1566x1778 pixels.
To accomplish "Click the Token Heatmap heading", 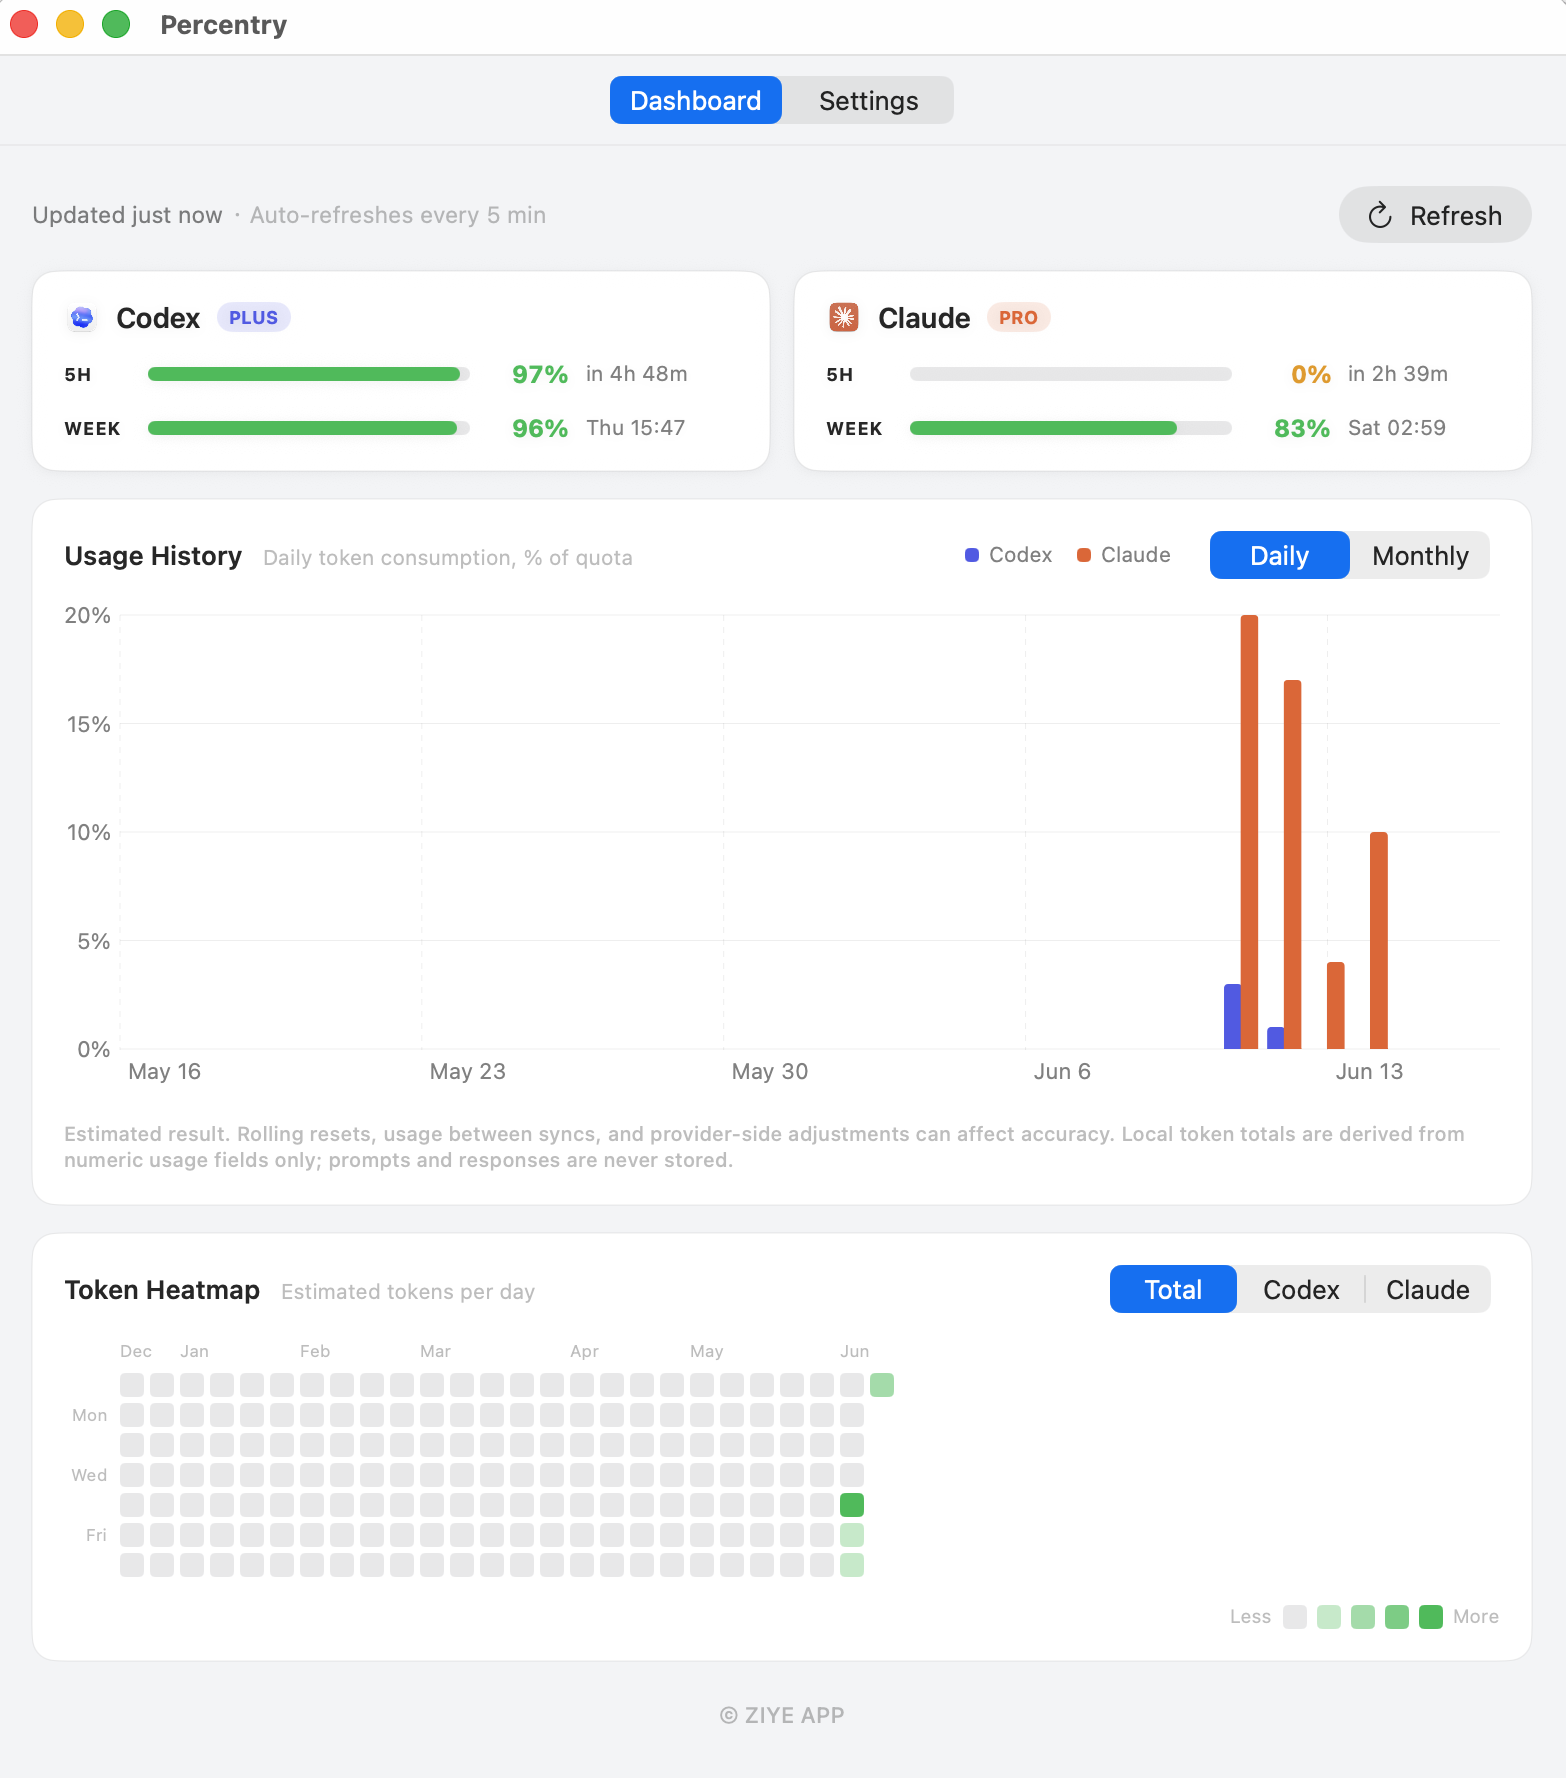I will tap(162, 1290).
